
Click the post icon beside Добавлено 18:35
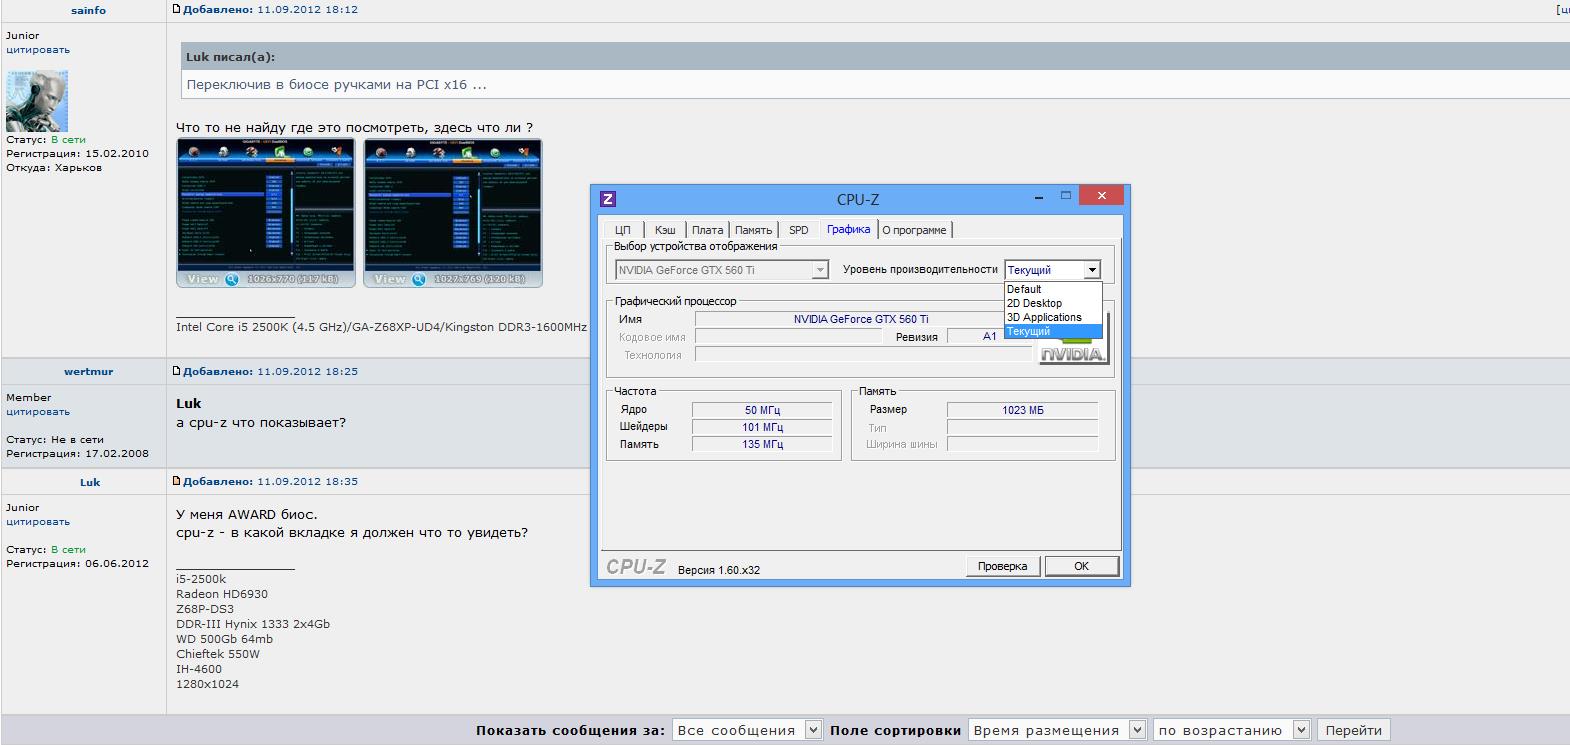pos(177,481)
